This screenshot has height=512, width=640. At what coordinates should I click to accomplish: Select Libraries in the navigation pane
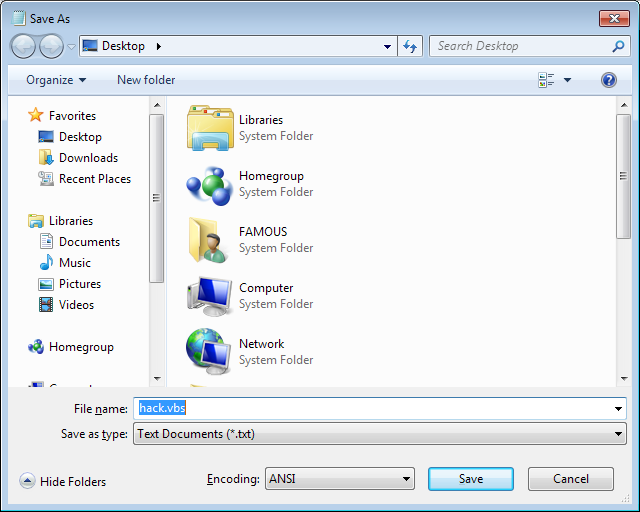[71, 220]
